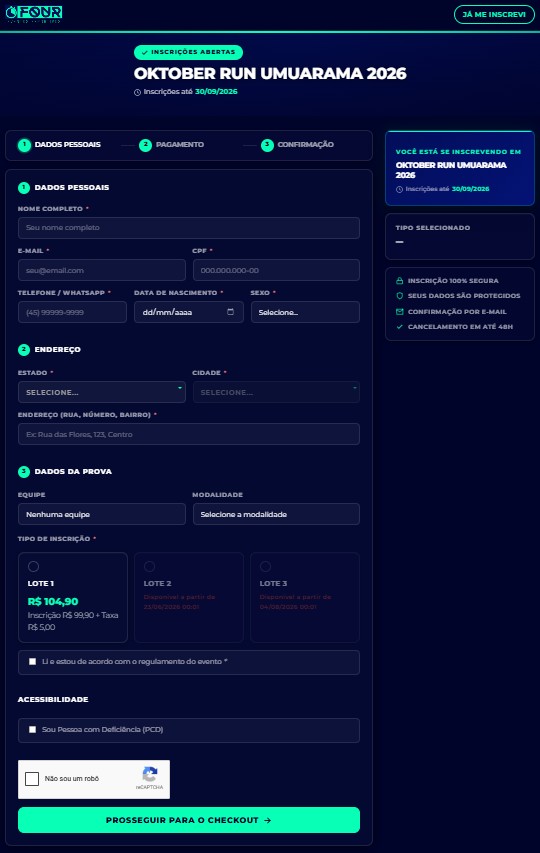Click lock icon beside Inscrição 100% Segura

coord(400,281)
